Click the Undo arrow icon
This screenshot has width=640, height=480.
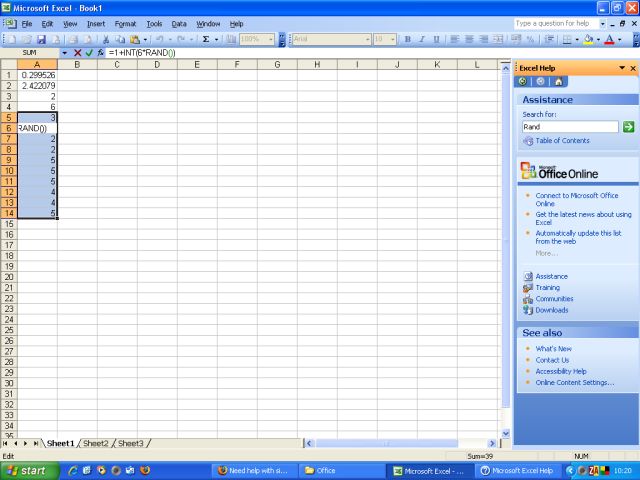click(x=160, y=39)
